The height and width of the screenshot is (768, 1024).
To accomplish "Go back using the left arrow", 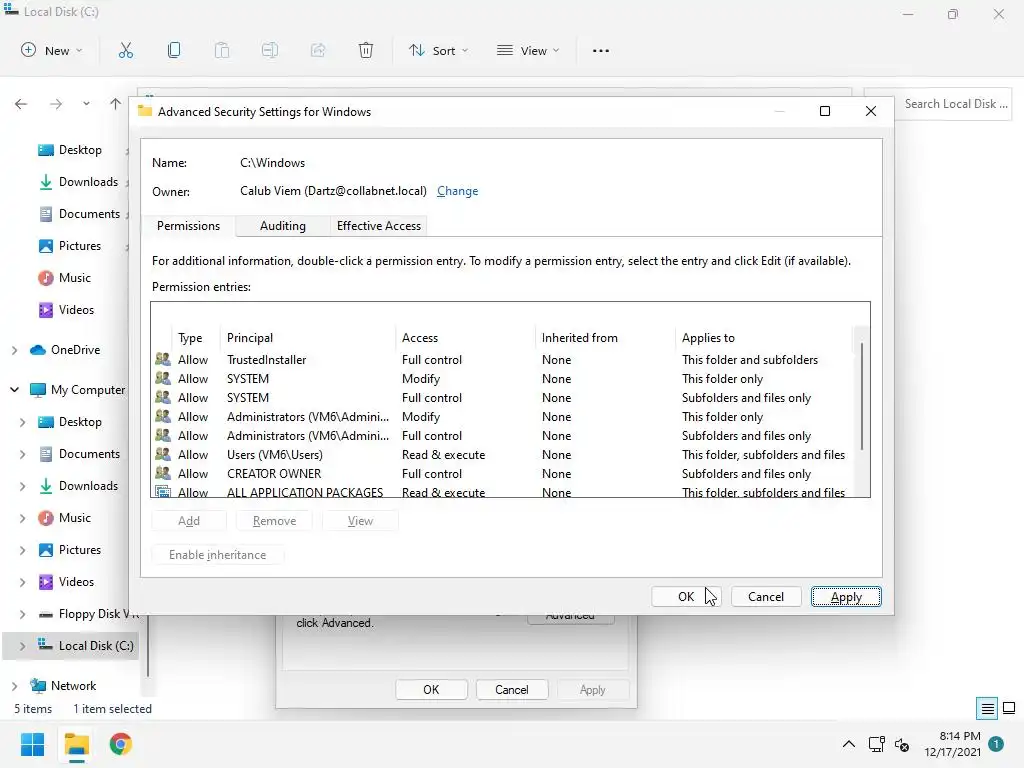I will (x=21, y=104).
